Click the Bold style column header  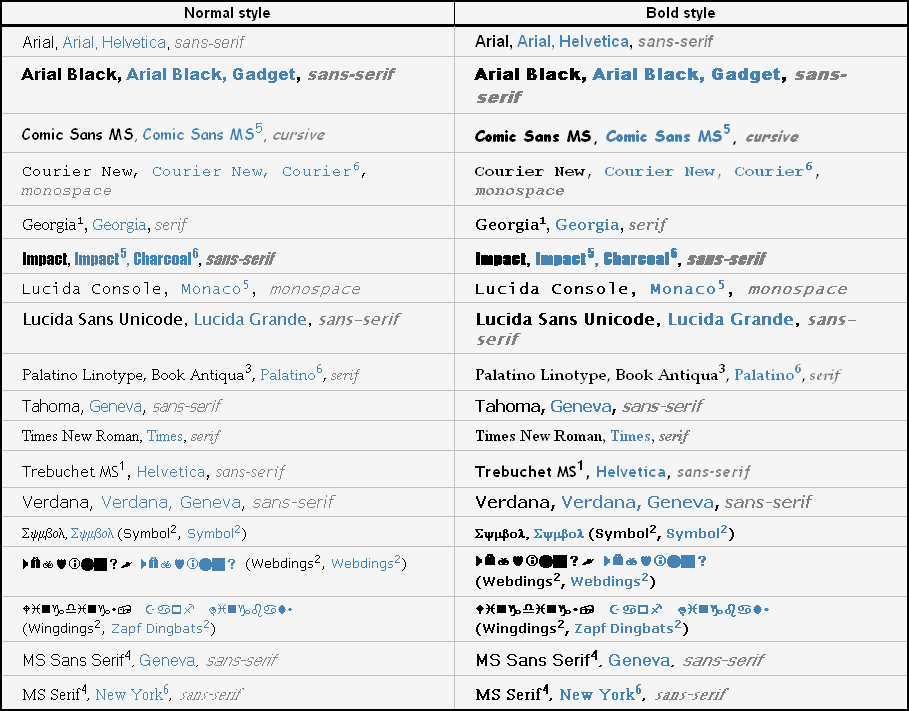679,13
